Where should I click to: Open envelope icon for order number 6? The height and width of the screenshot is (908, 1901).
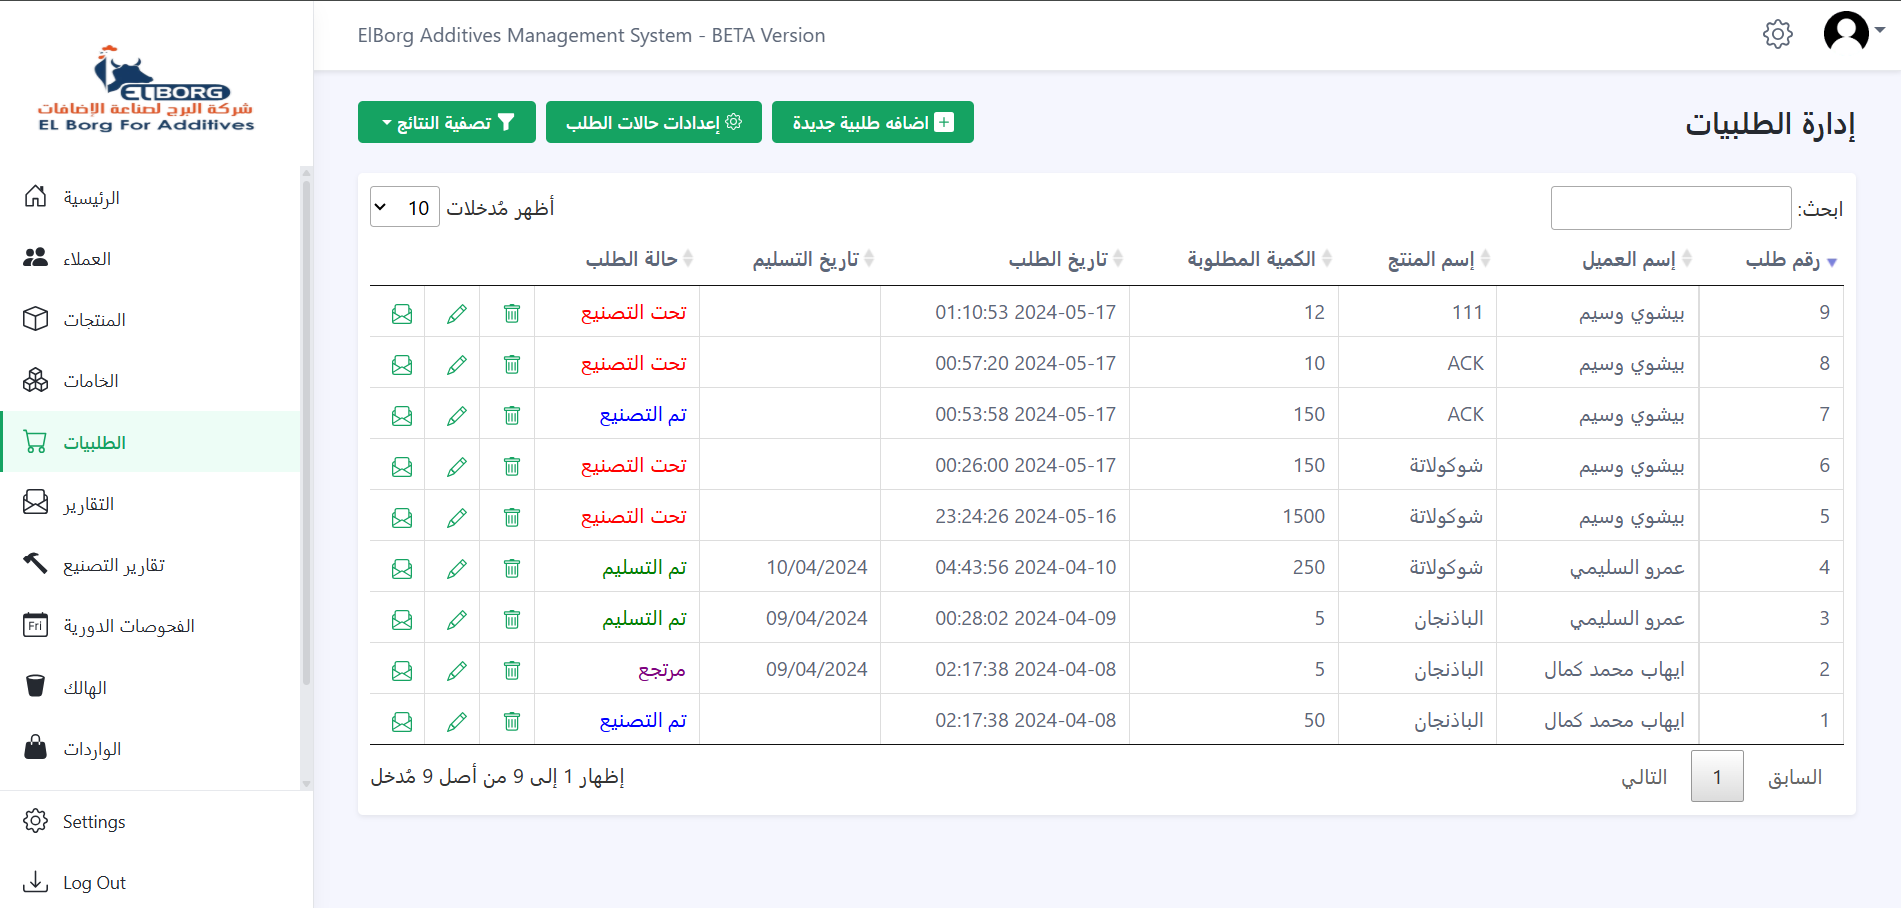[402, 466]
